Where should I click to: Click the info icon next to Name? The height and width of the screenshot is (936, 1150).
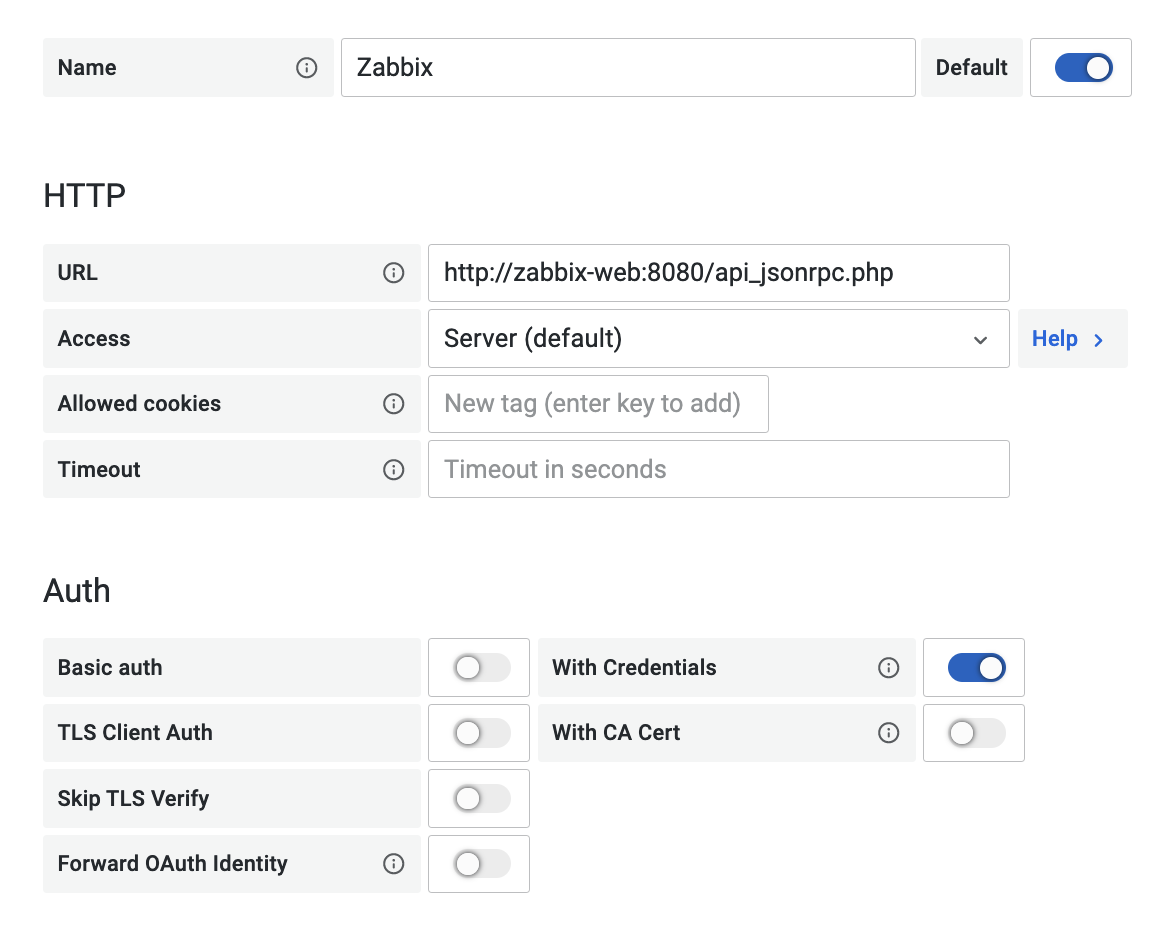307,68
